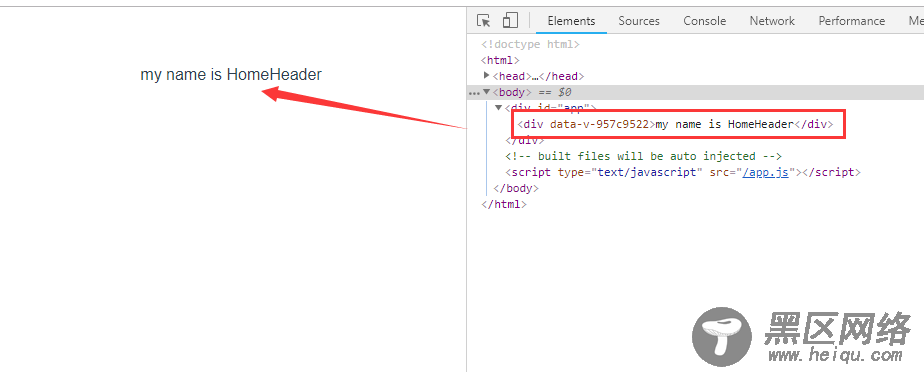
Task: Switch to the Elements tab
Action: (571, 21)
